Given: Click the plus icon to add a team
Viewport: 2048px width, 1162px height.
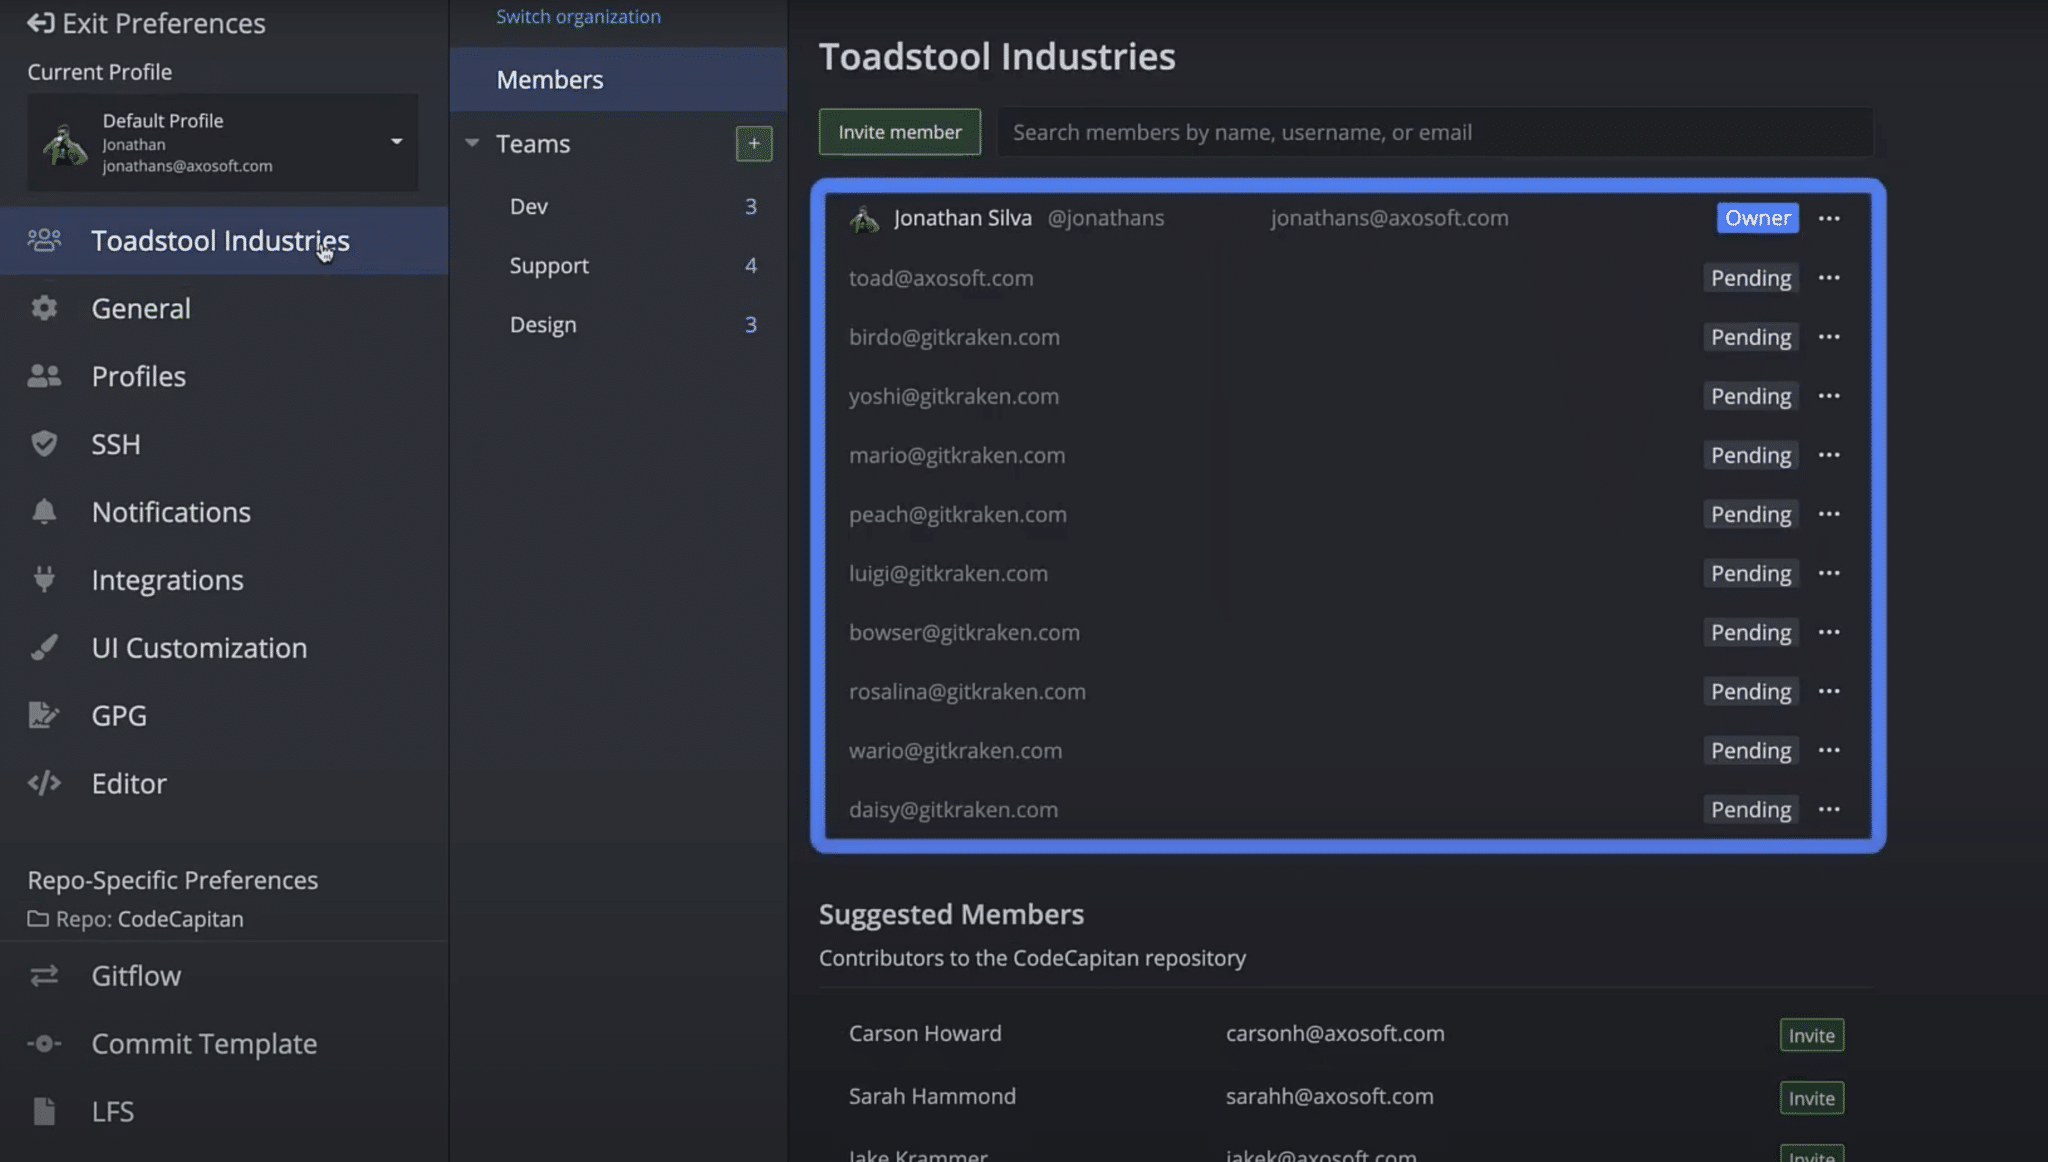Looking at the screenshot, I should [x=754, y=143].
